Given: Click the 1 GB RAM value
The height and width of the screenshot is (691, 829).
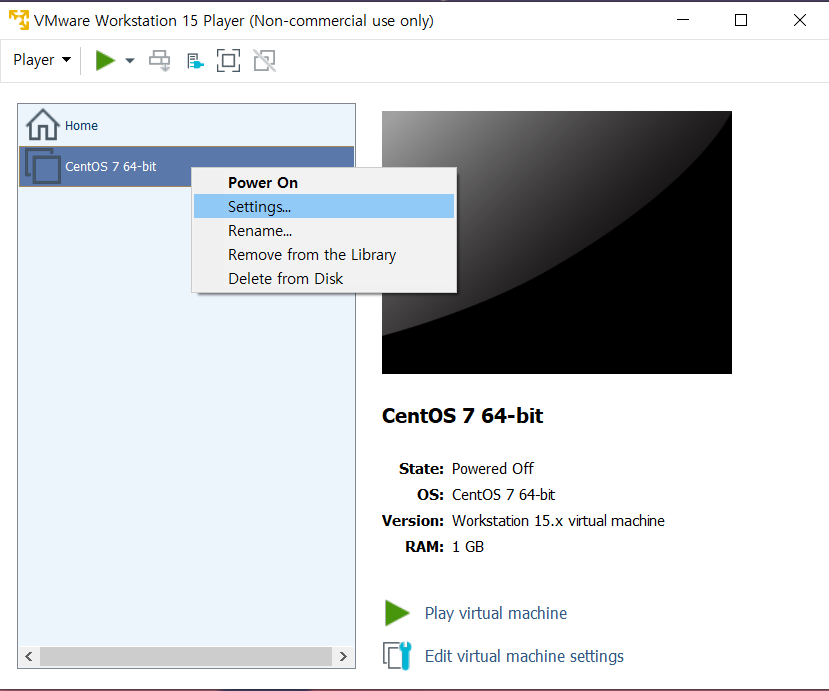Looking at the screenshot, I should click(x=468, y=547).
